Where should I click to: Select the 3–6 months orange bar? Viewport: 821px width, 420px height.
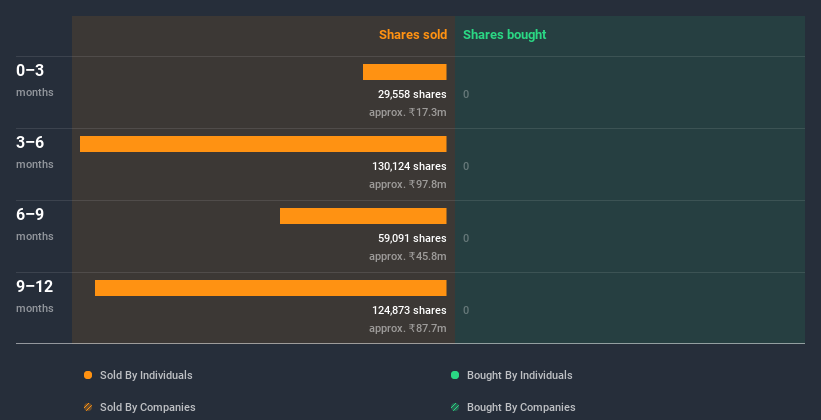pos(263,144)
